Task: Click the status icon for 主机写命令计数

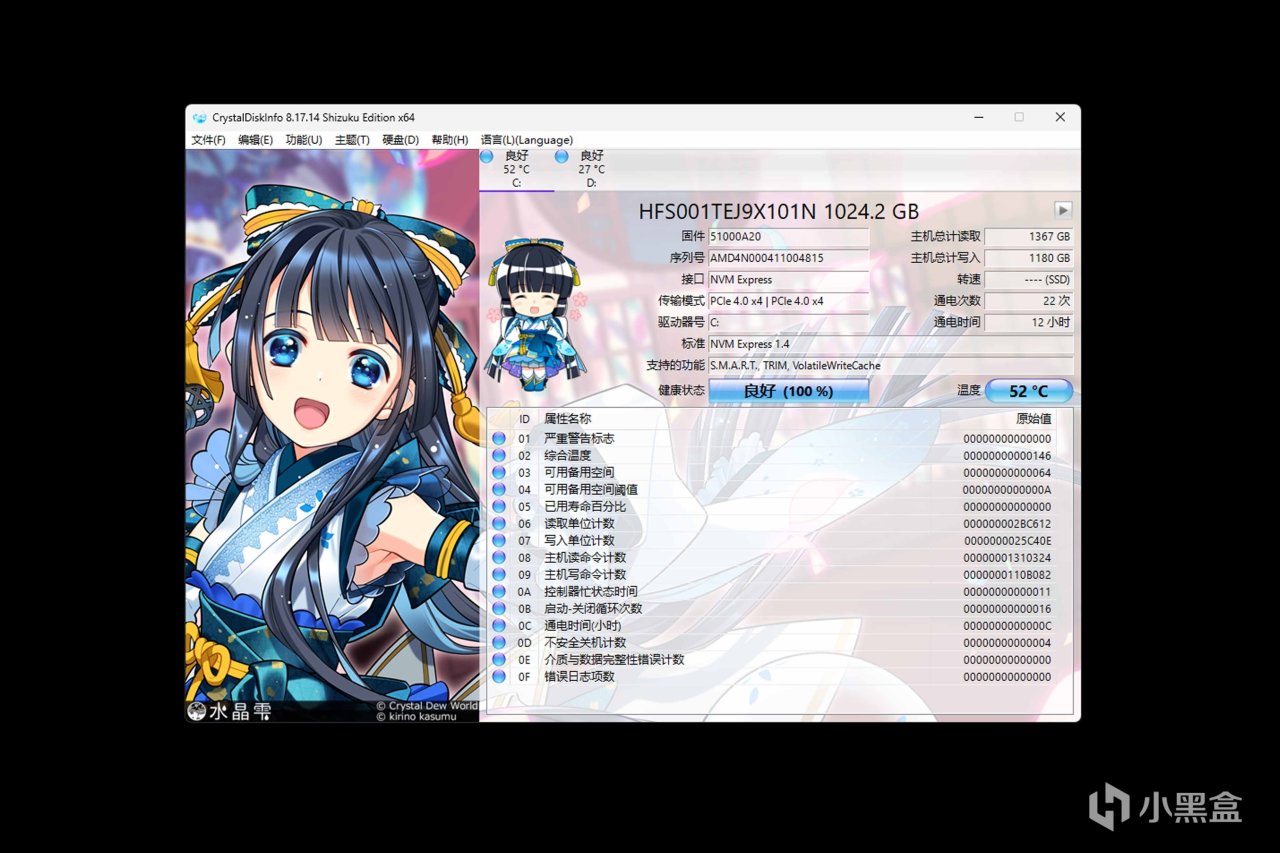Action: click(499, 574)
